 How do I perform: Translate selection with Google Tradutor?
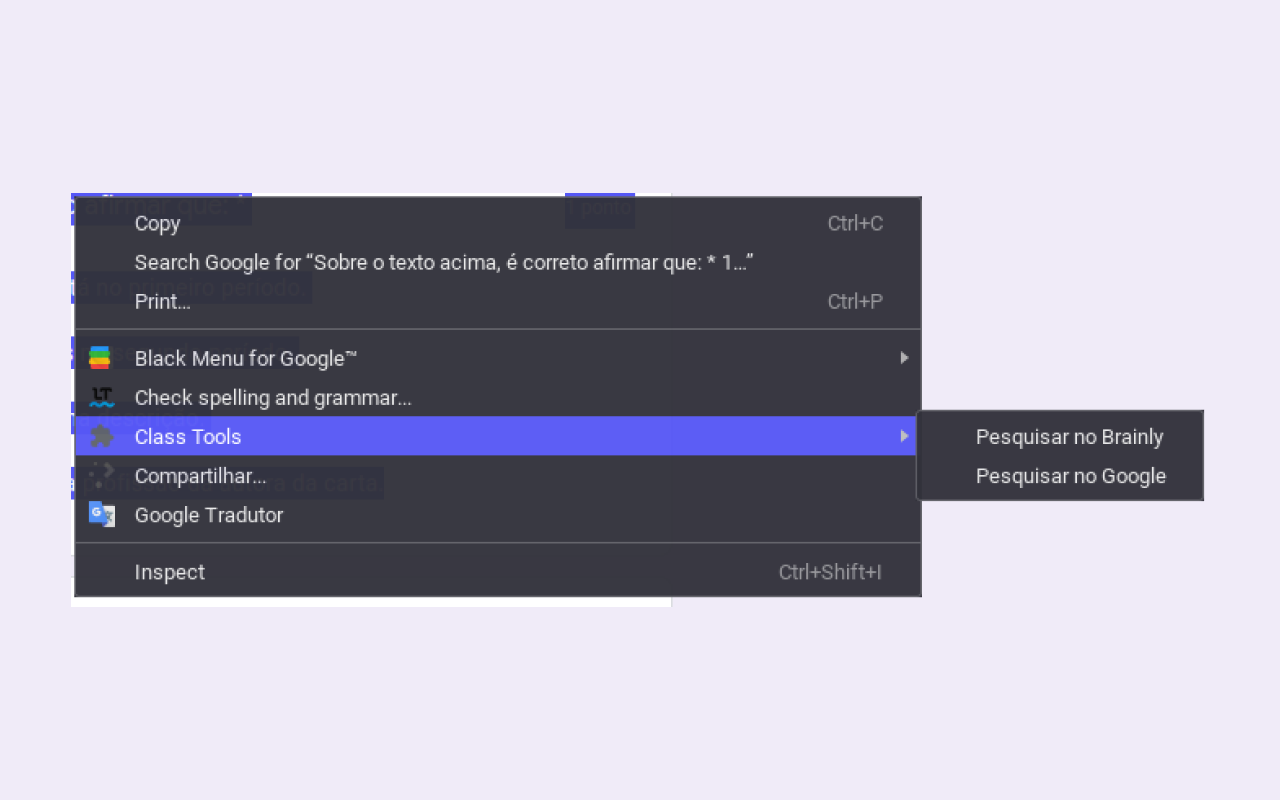point(209,514)
